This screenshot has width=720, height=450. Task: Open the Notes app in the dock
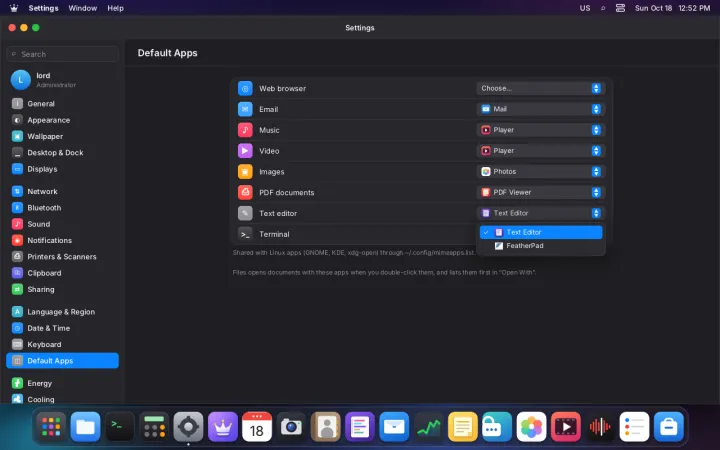pyautogui.click(x=463, y=427)
